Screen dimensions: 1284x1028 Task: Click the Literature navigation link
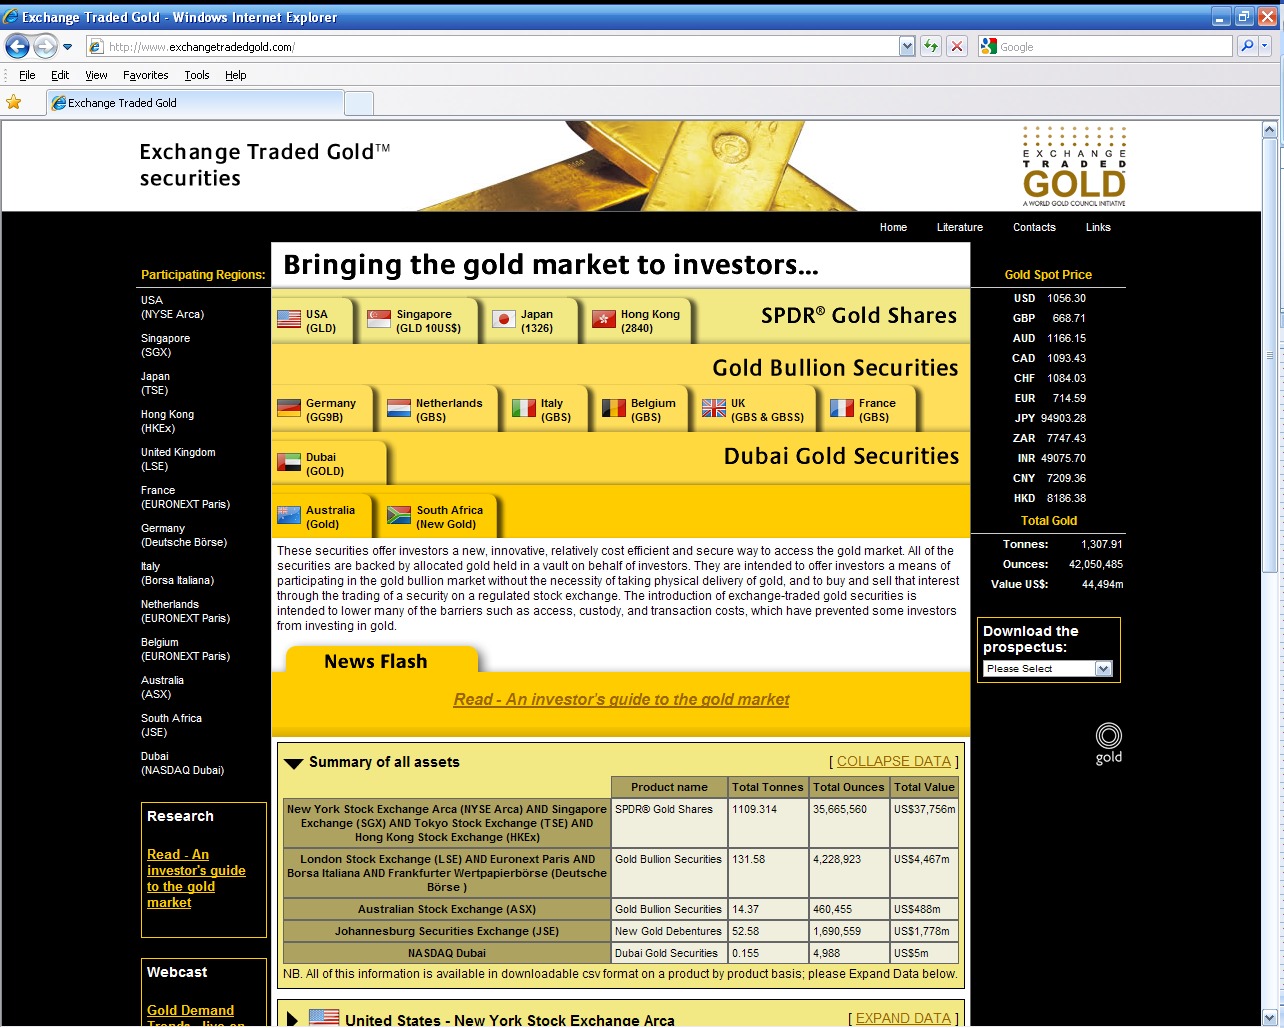point(959,227)
